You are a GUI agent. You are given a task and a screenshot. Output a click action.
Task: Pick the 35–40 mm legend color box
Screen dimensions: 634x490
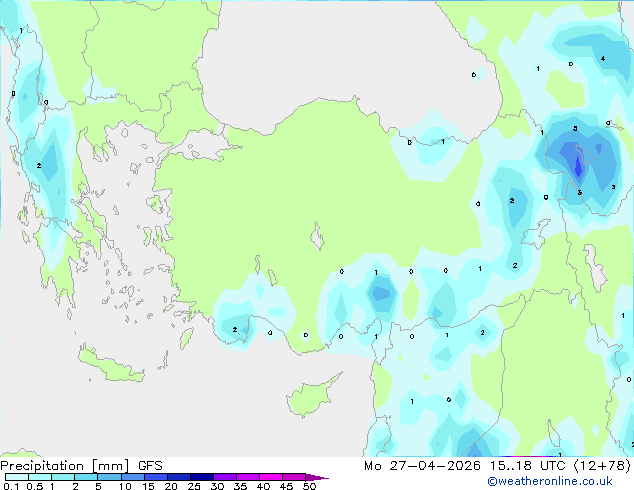(x=247, y=477)
